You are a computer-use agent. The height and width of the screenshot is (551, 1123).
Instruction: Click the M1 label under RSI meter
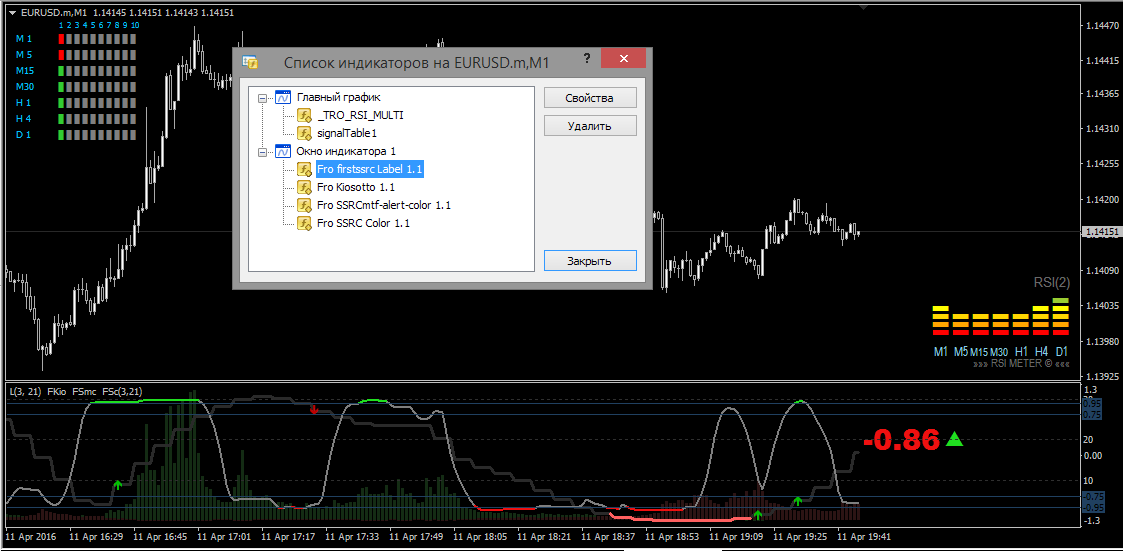[x=940, y=352]
